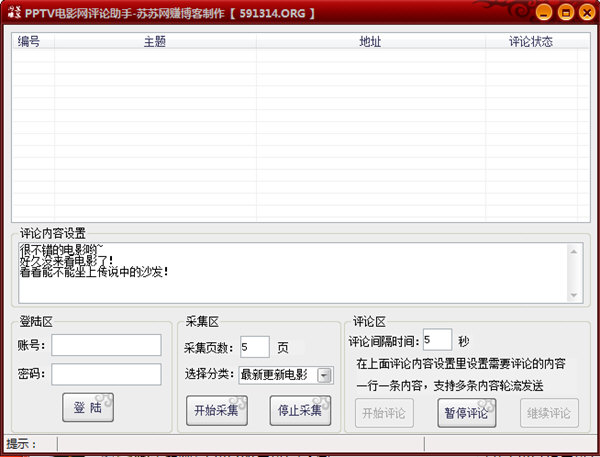Click the hint text 在上面评论内容设置里设置需要评论的内容
The image size is (600, 457).
click(x=461, y=364)
